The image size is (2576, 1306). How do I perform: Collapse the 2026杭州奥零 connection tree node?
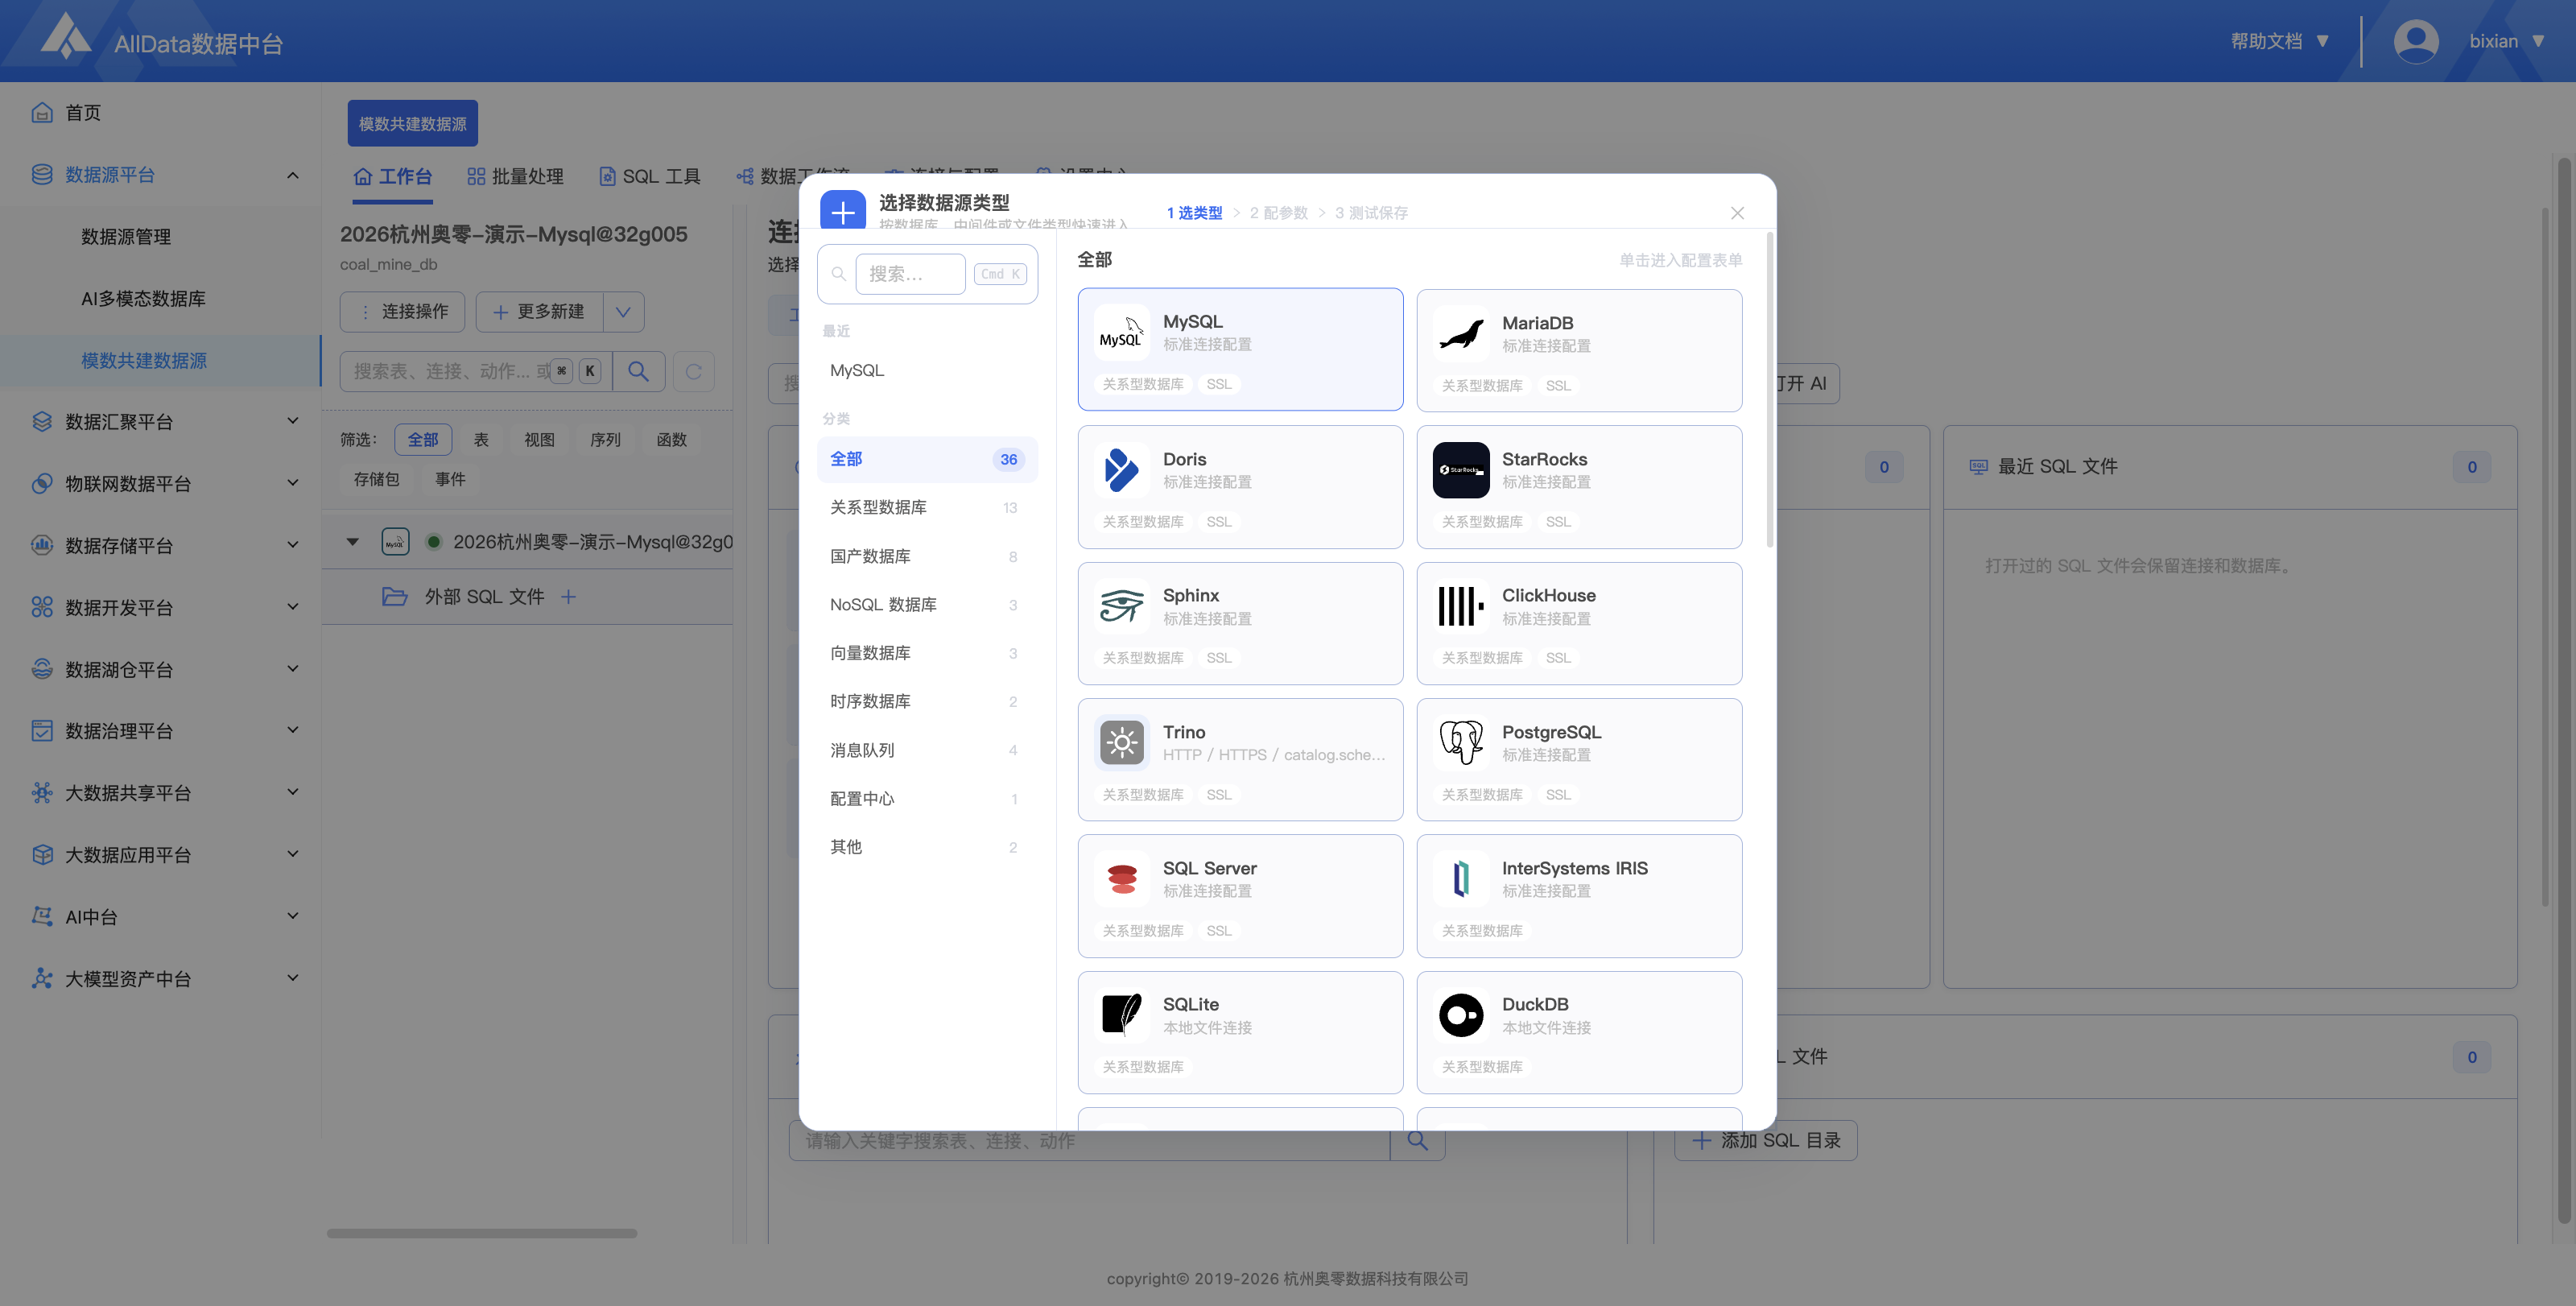(x=352, y=542)
